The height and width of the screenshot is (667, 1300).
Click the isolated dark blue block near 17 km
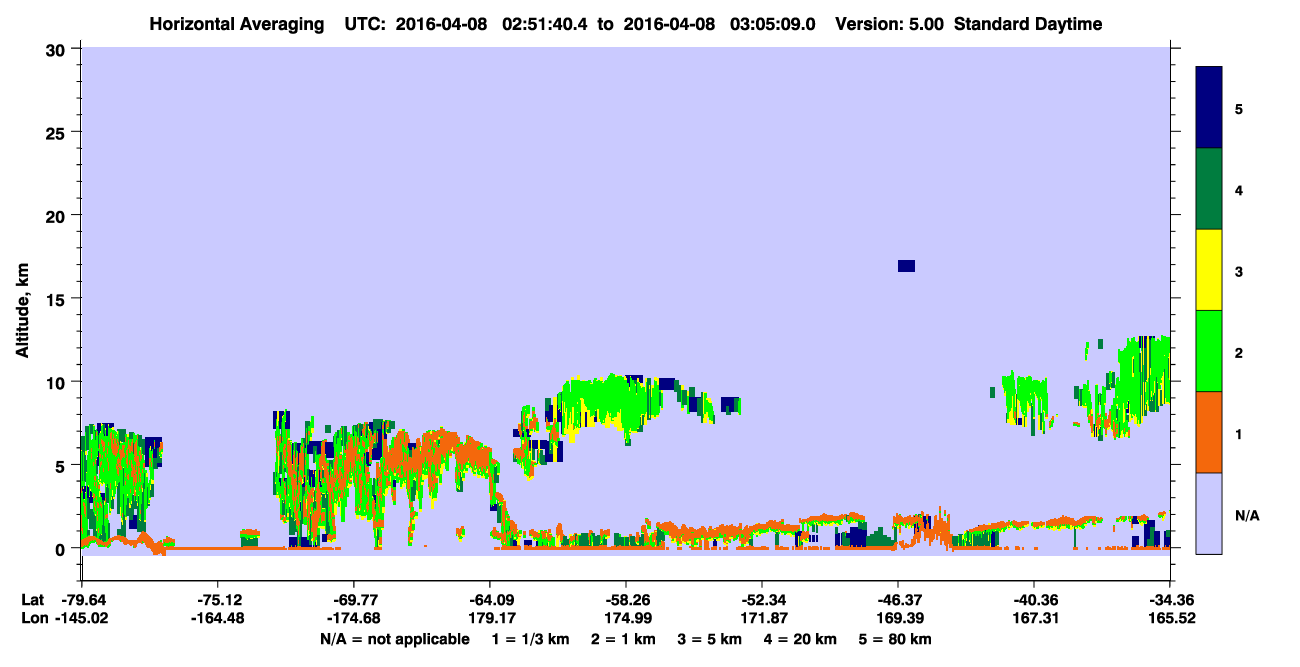click(x=906, y=265)
